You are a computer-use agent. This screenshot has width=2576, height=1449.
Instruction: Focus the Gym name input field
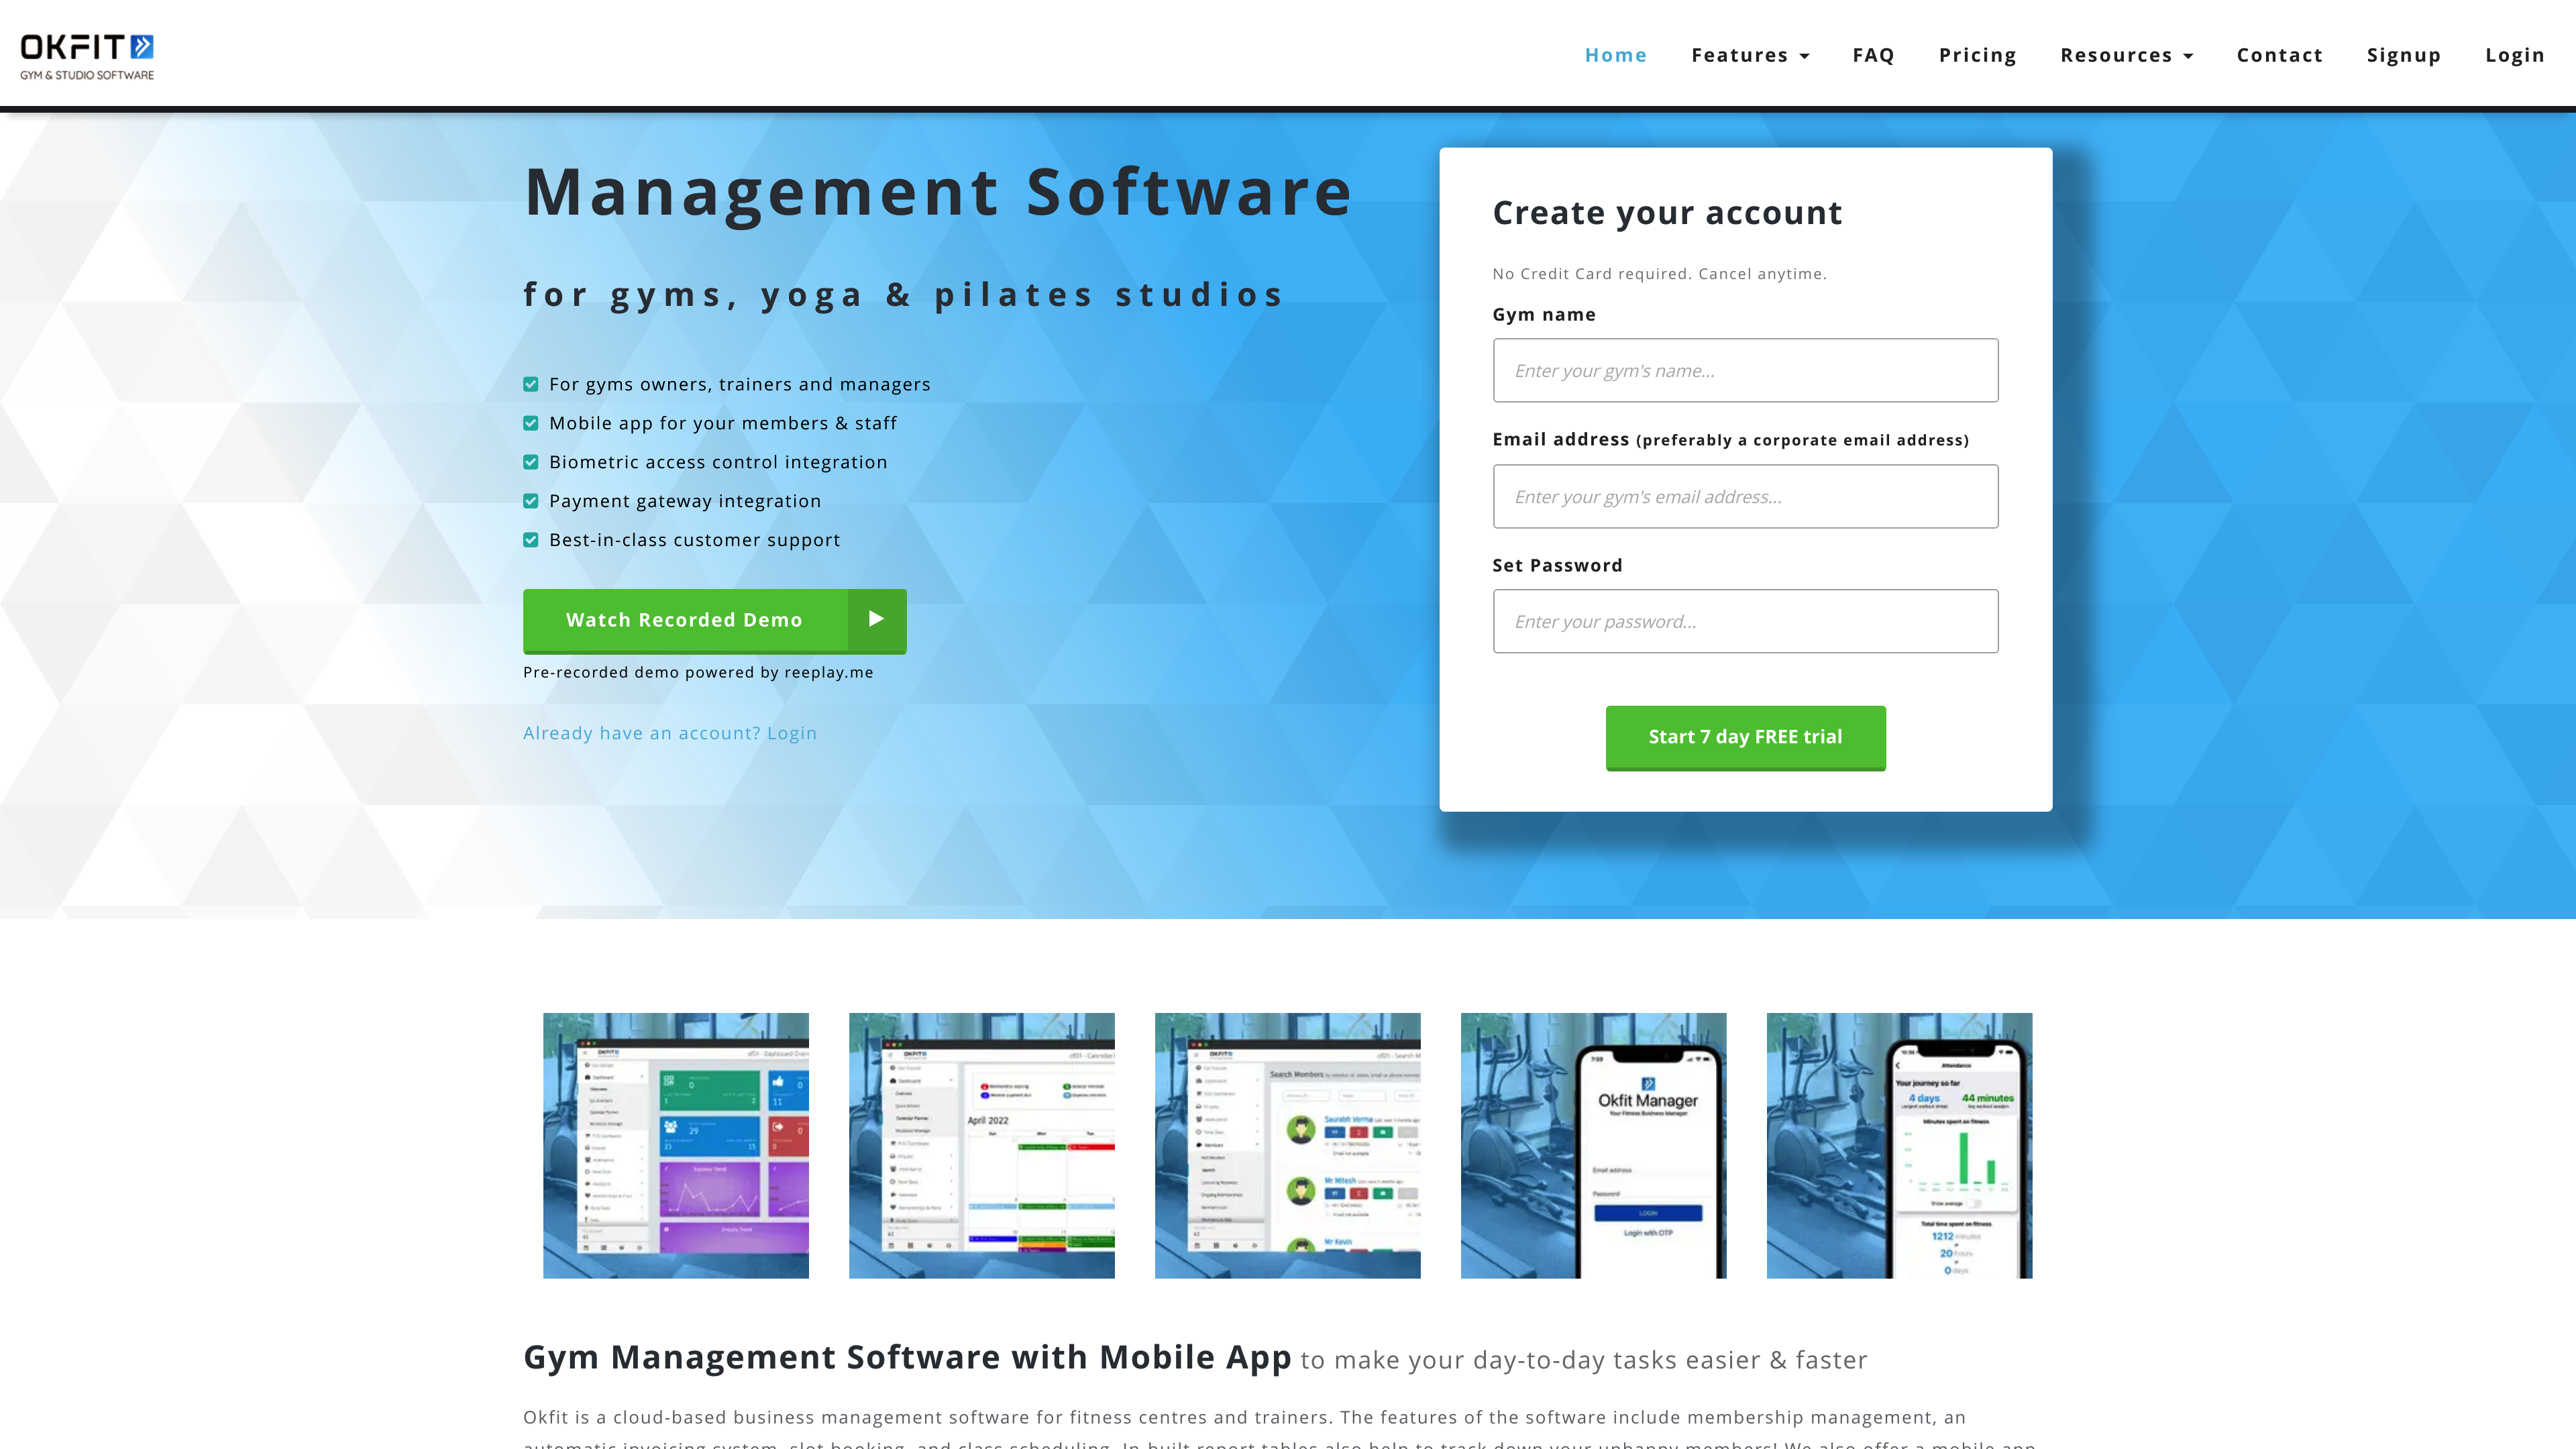(1745, 370)
